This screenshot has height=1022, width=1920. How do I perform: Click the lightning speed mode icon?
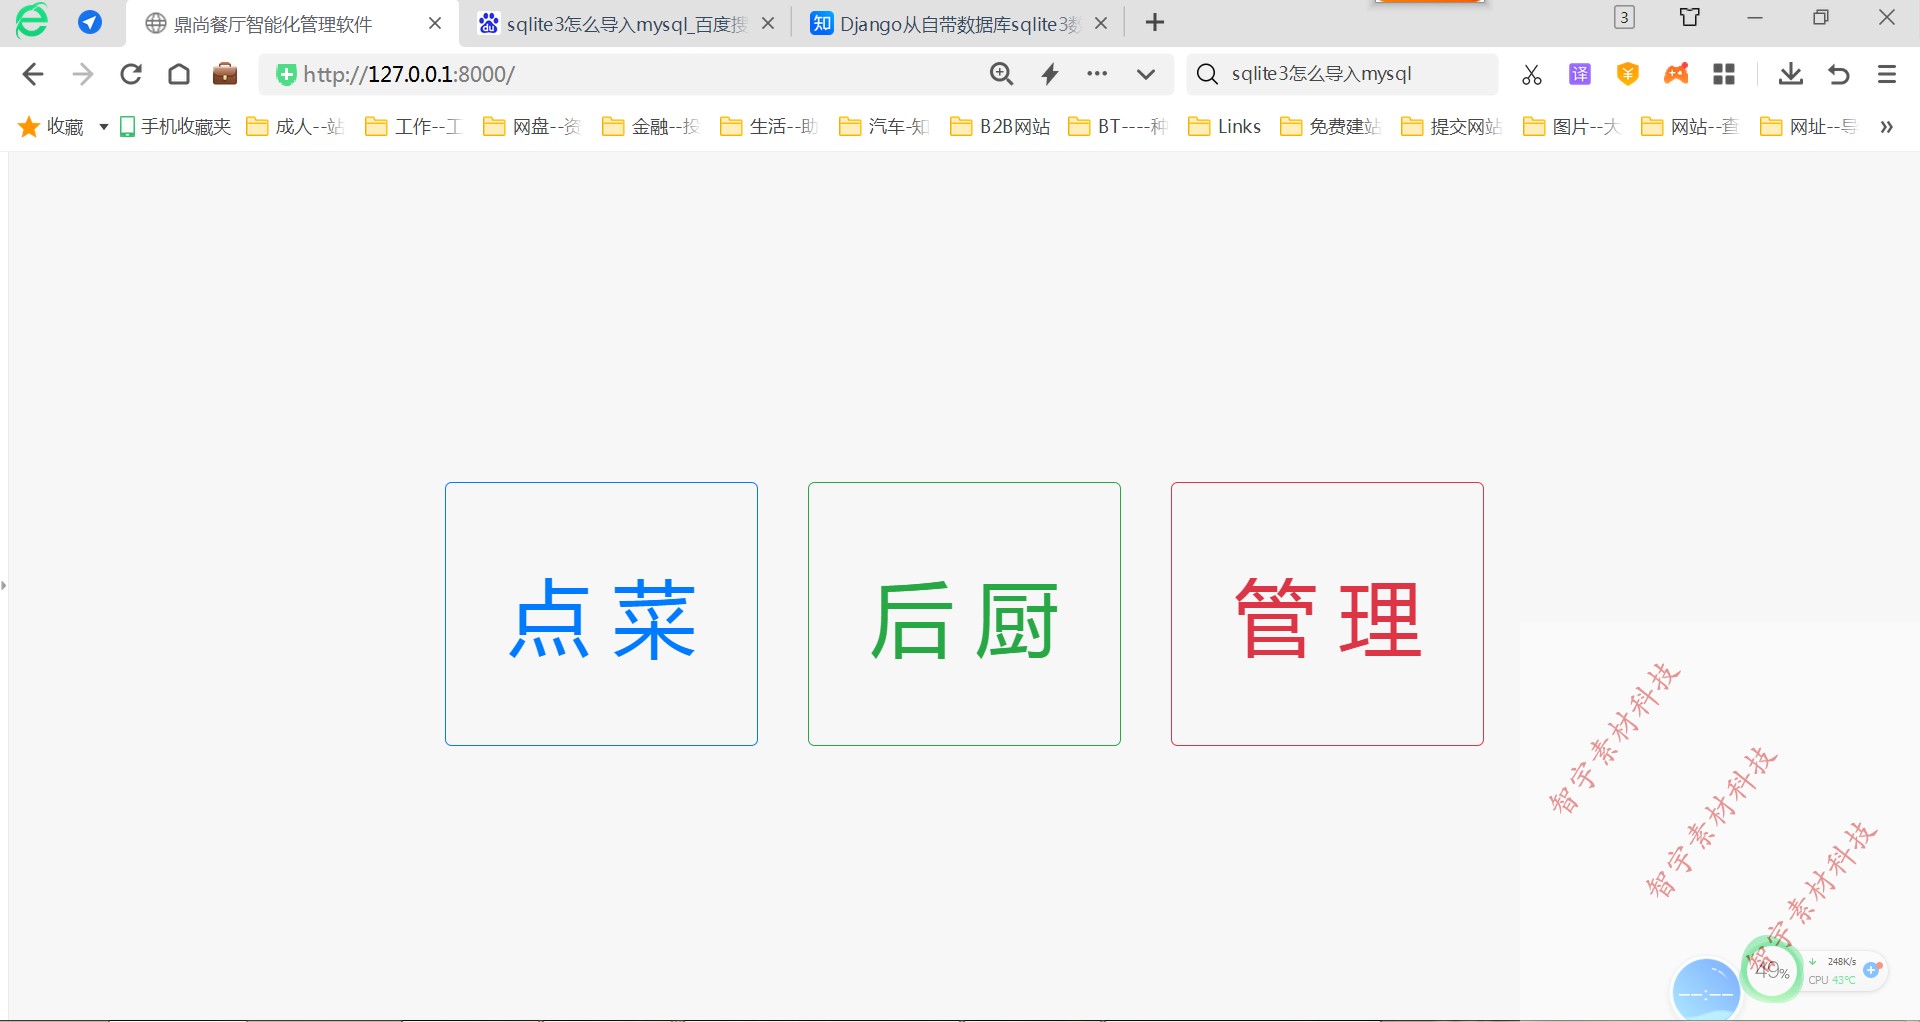coord(1050,74)
